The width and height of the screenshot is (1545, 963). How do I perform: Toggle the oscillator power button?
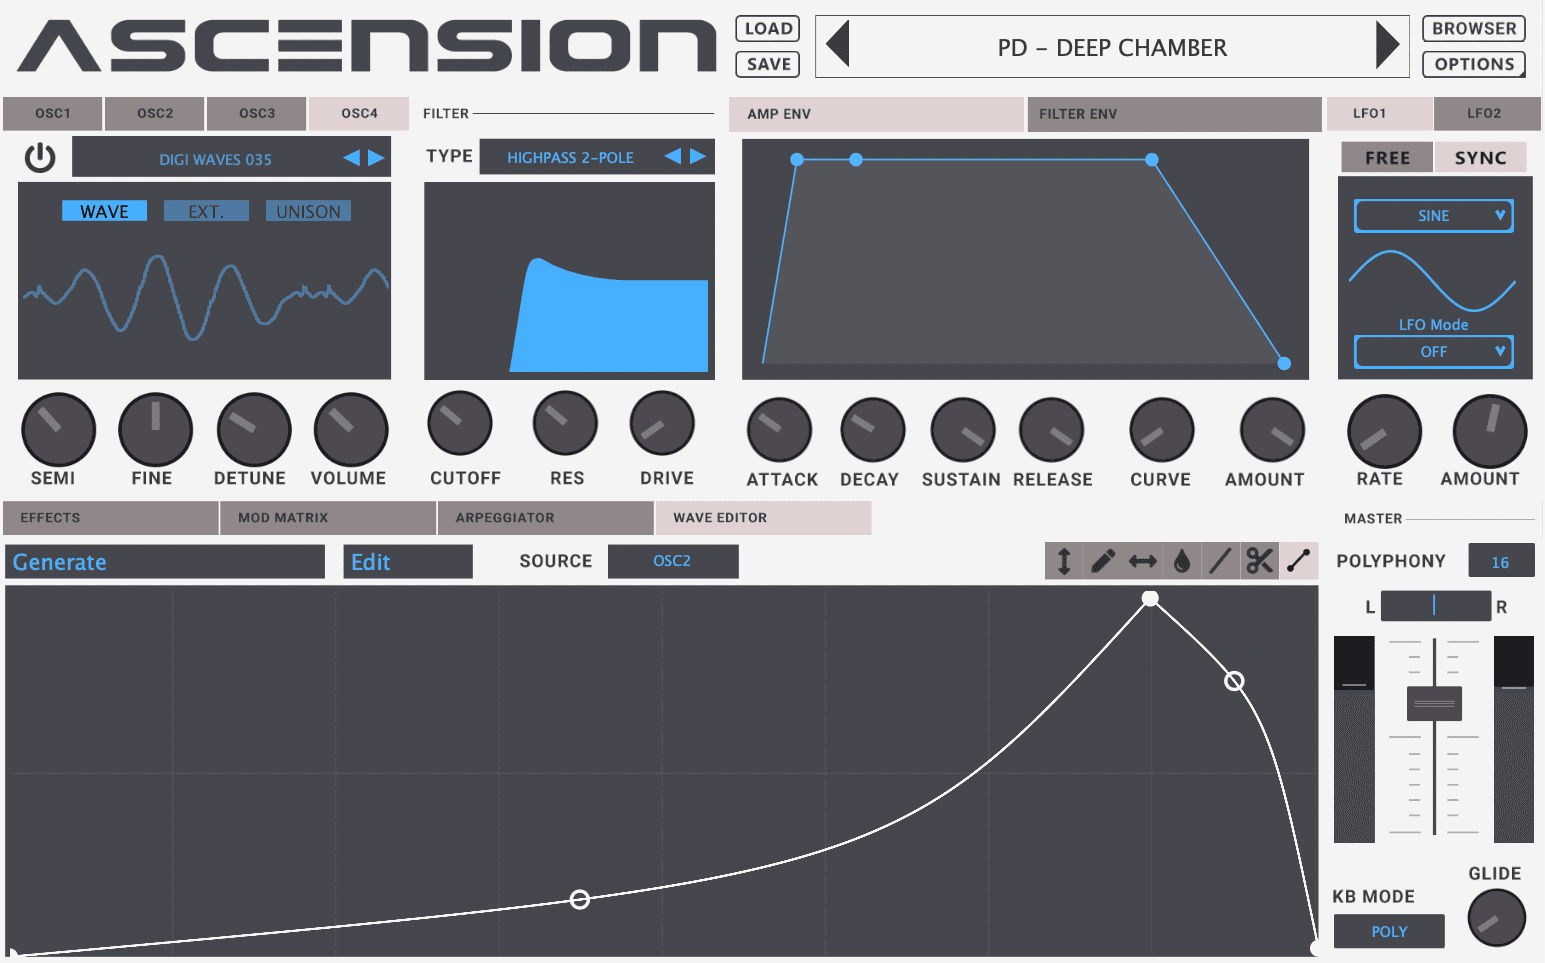tap(40, 158)
